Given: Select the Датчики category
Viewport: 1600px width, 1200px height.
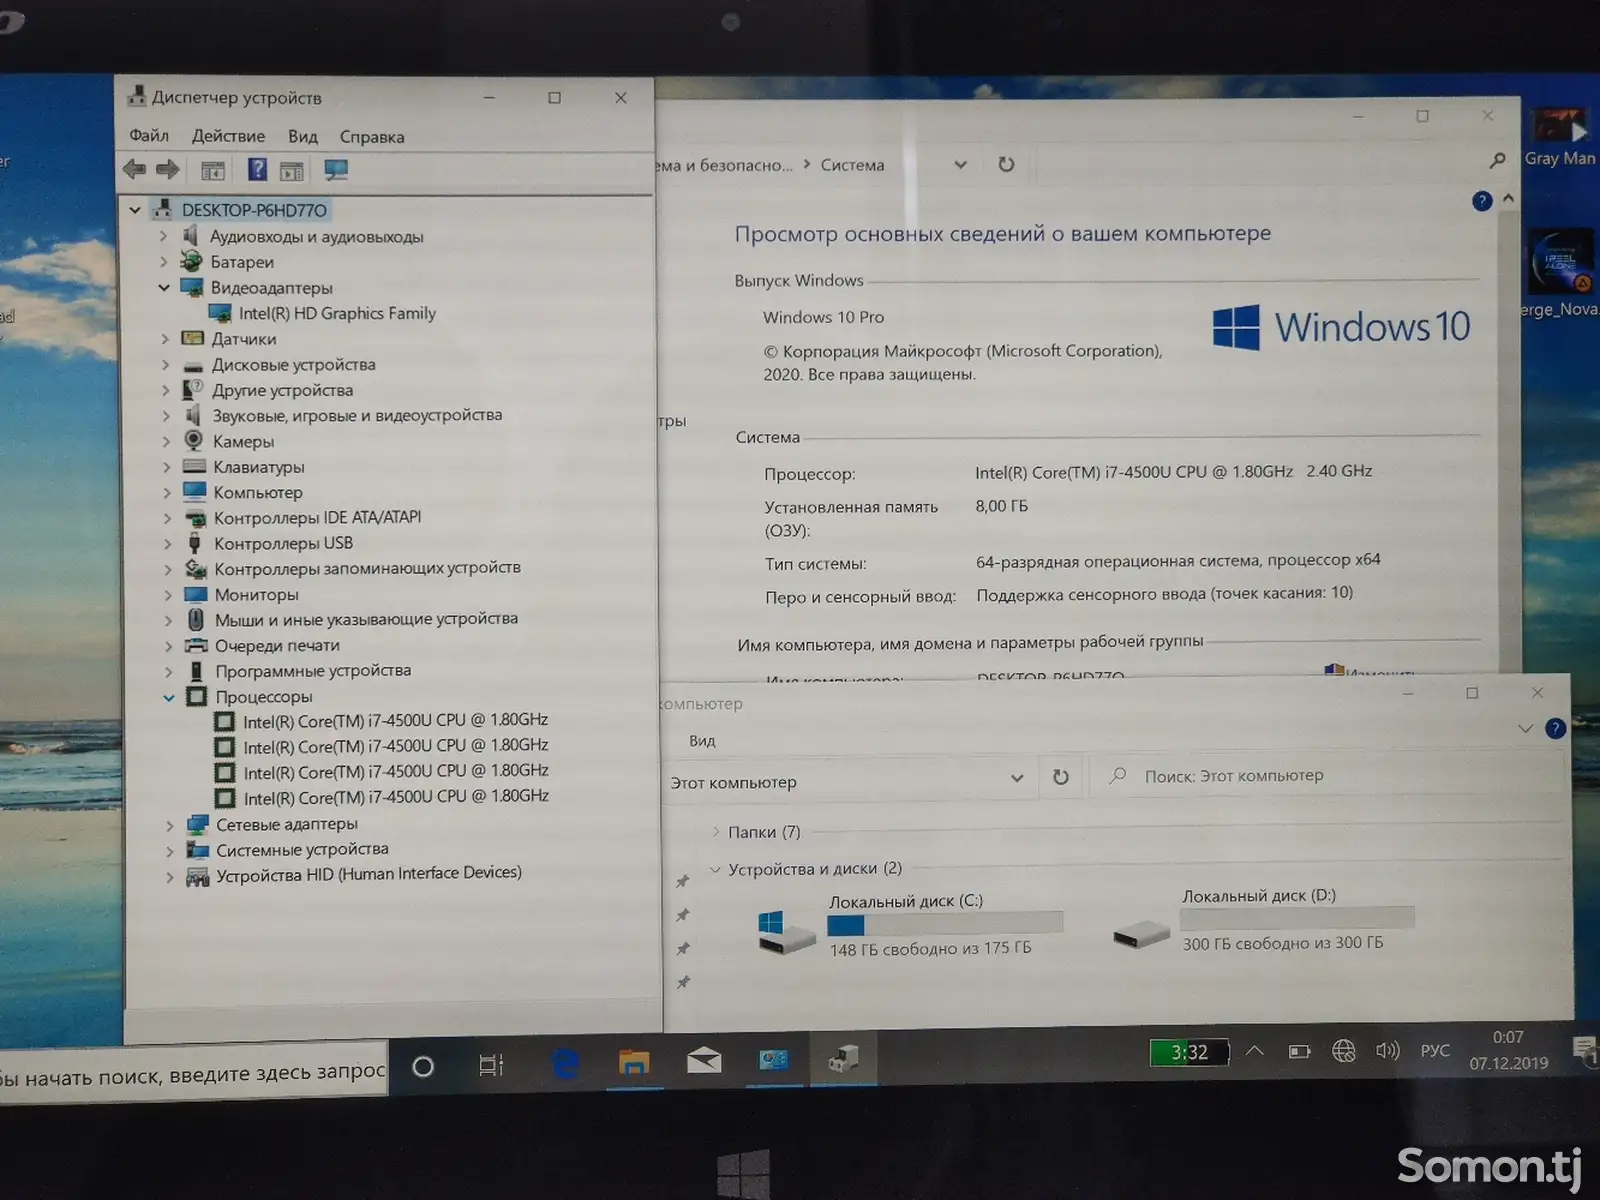Looking at the screenshot, I should pos(244,339).
